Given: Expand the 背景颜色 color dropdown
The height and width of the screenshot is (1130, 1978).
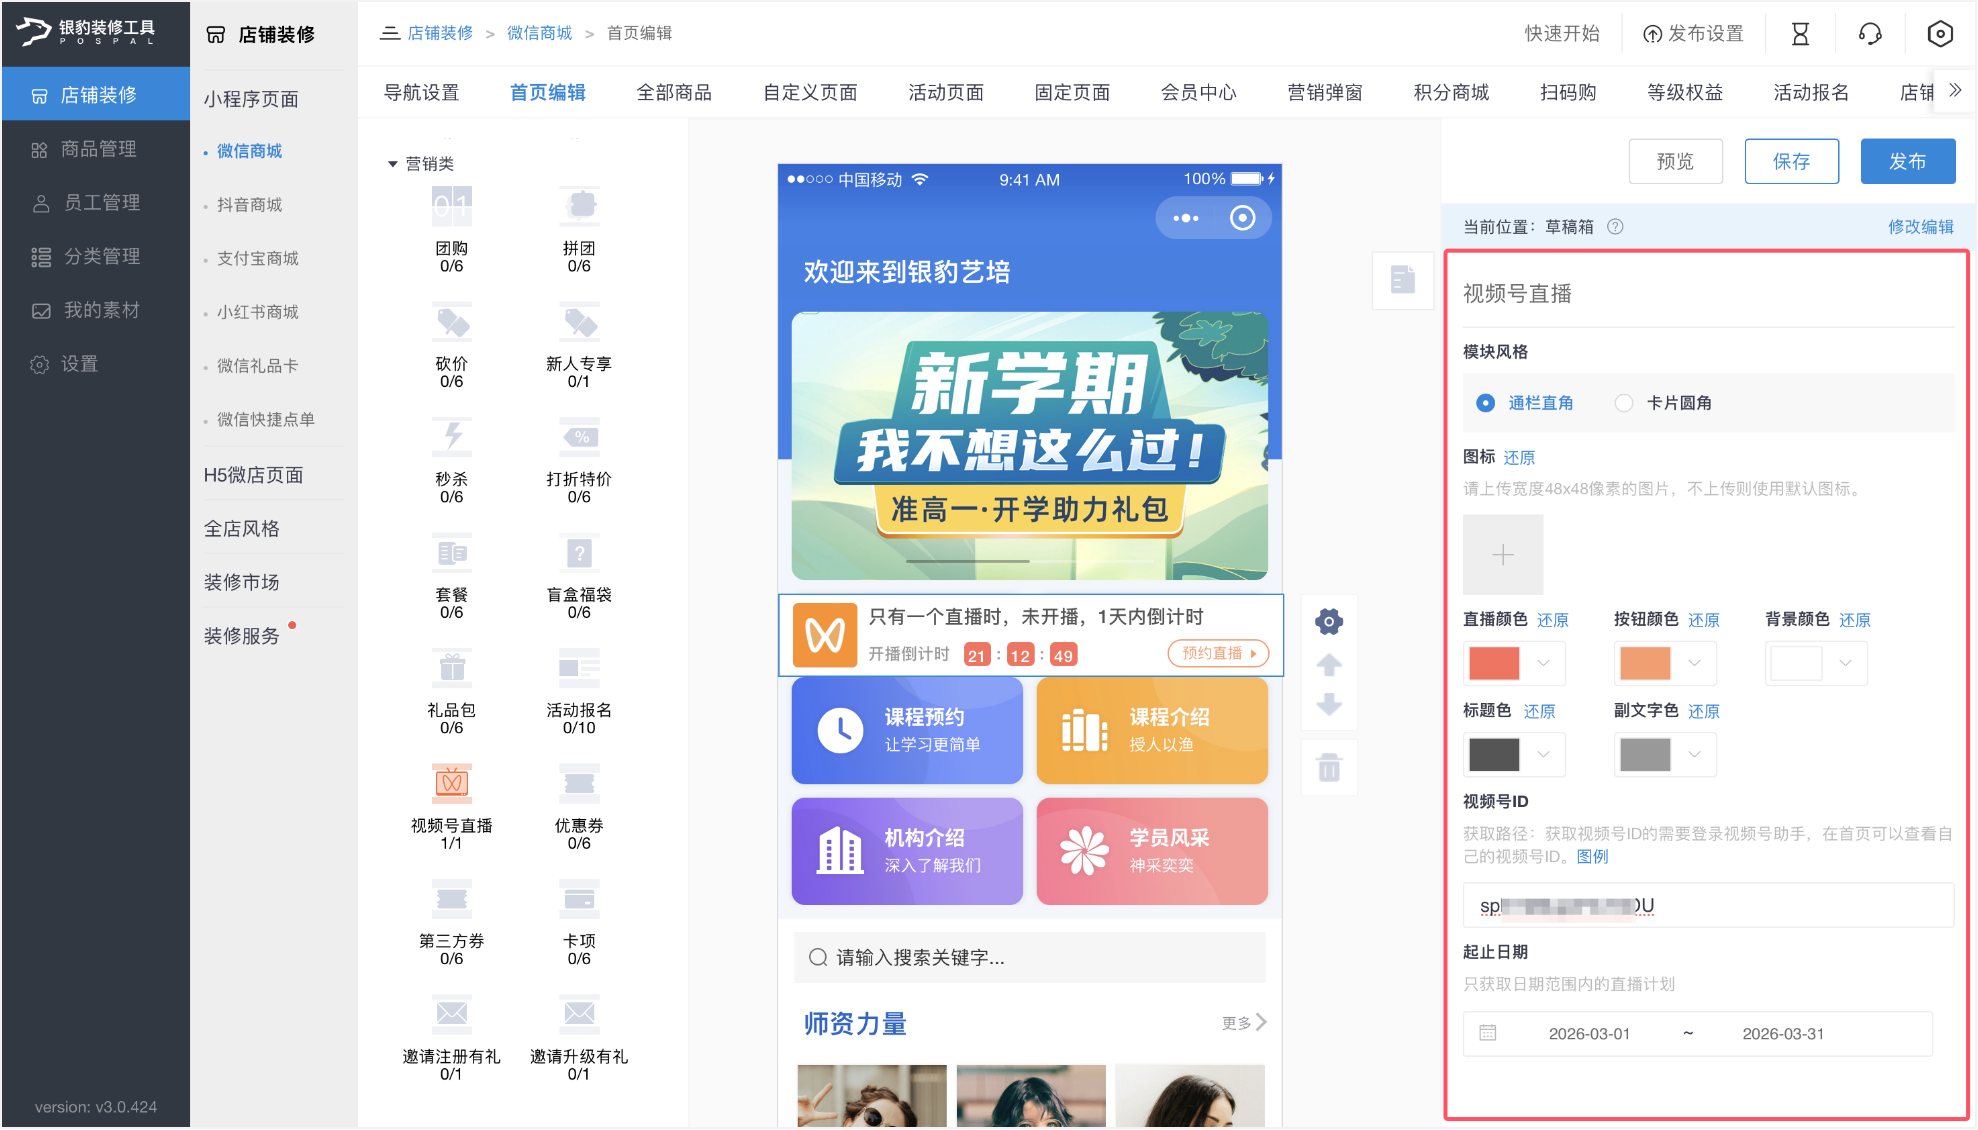Looking at the screenshot, I should pyautogui.click(x=1845, y=663).
